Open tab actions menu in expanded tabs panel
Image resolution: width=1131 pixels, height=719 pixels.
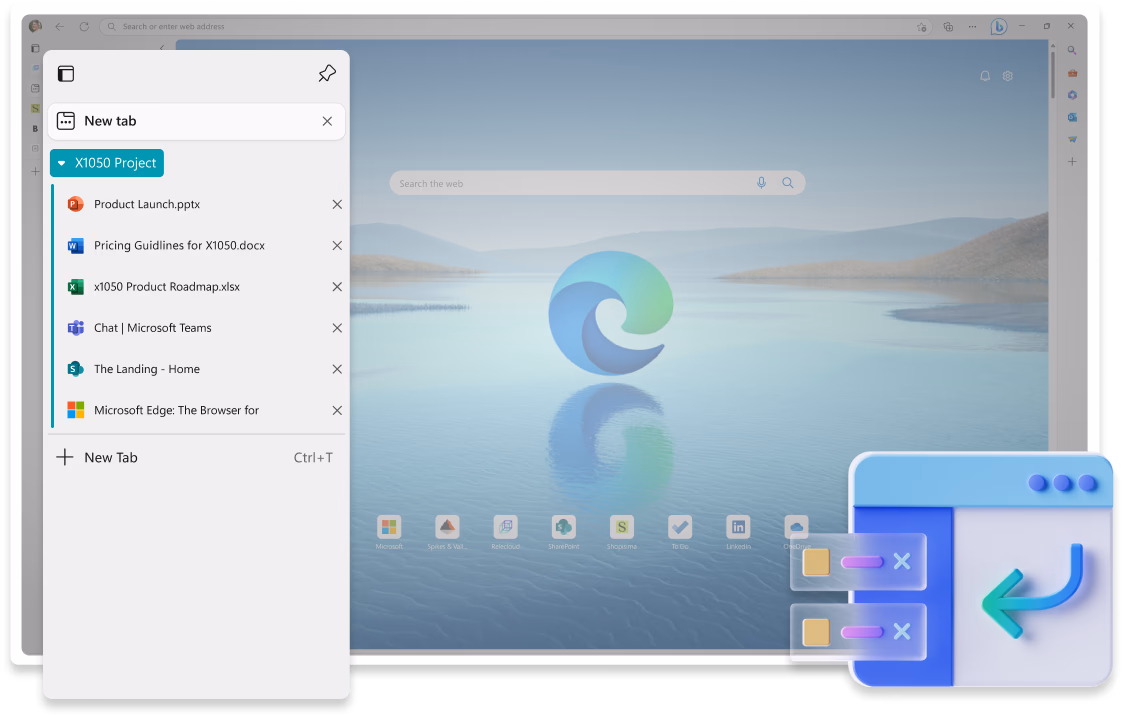click(66, 74)
